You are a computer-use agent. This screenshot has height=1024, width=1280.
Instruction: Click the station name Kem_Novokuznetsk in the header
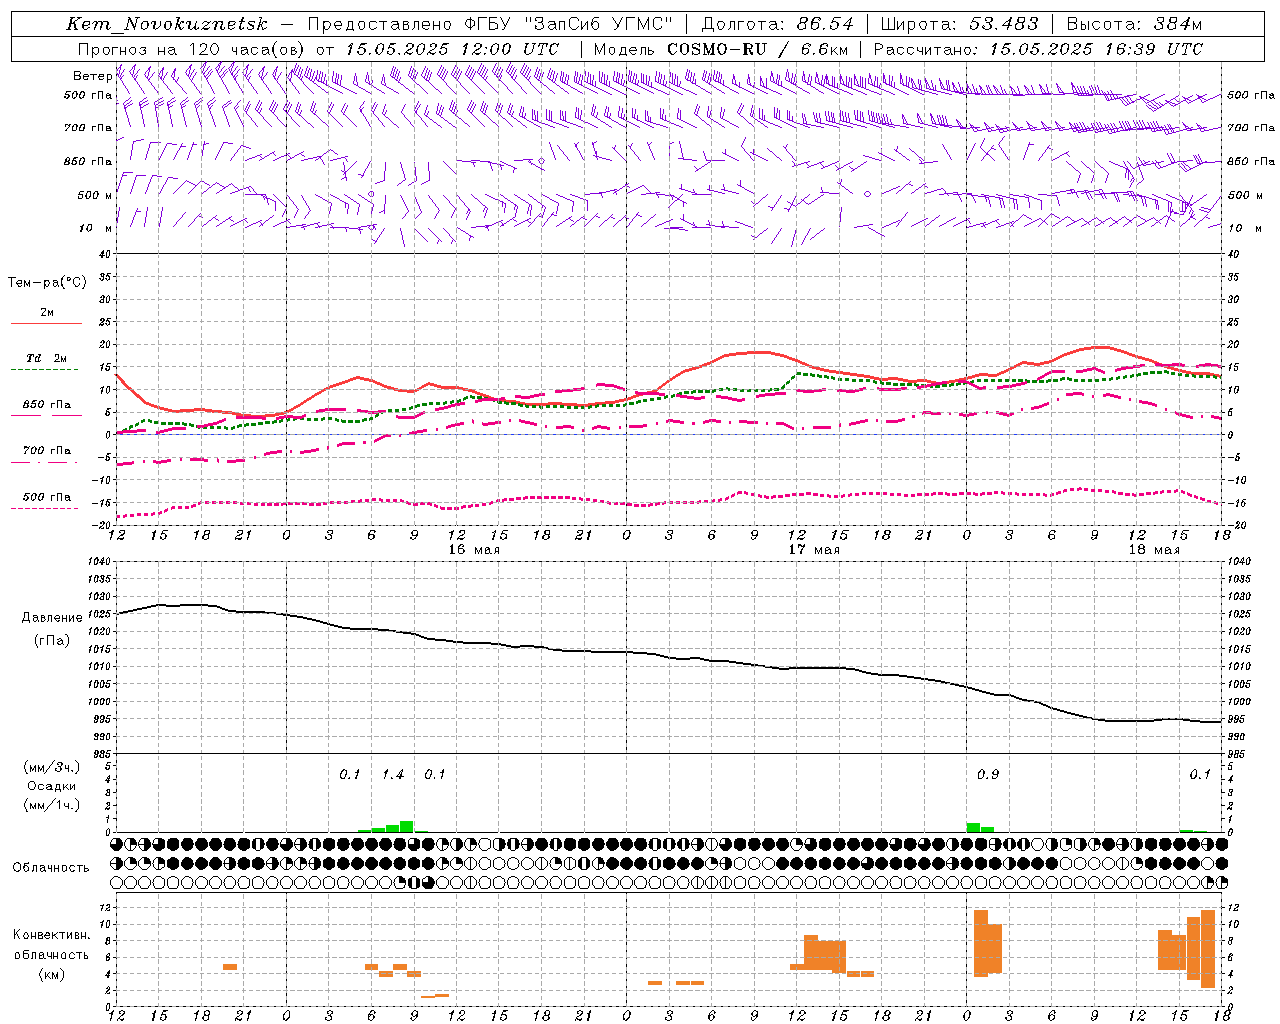[x=167, y=24]
